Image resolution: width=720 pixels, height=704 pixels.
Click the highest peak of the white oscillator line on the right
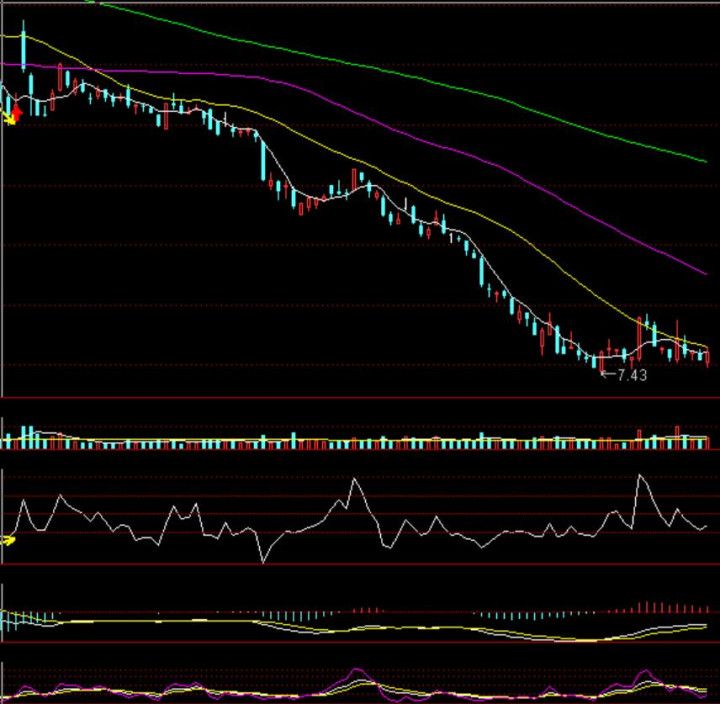click(640, 477)
